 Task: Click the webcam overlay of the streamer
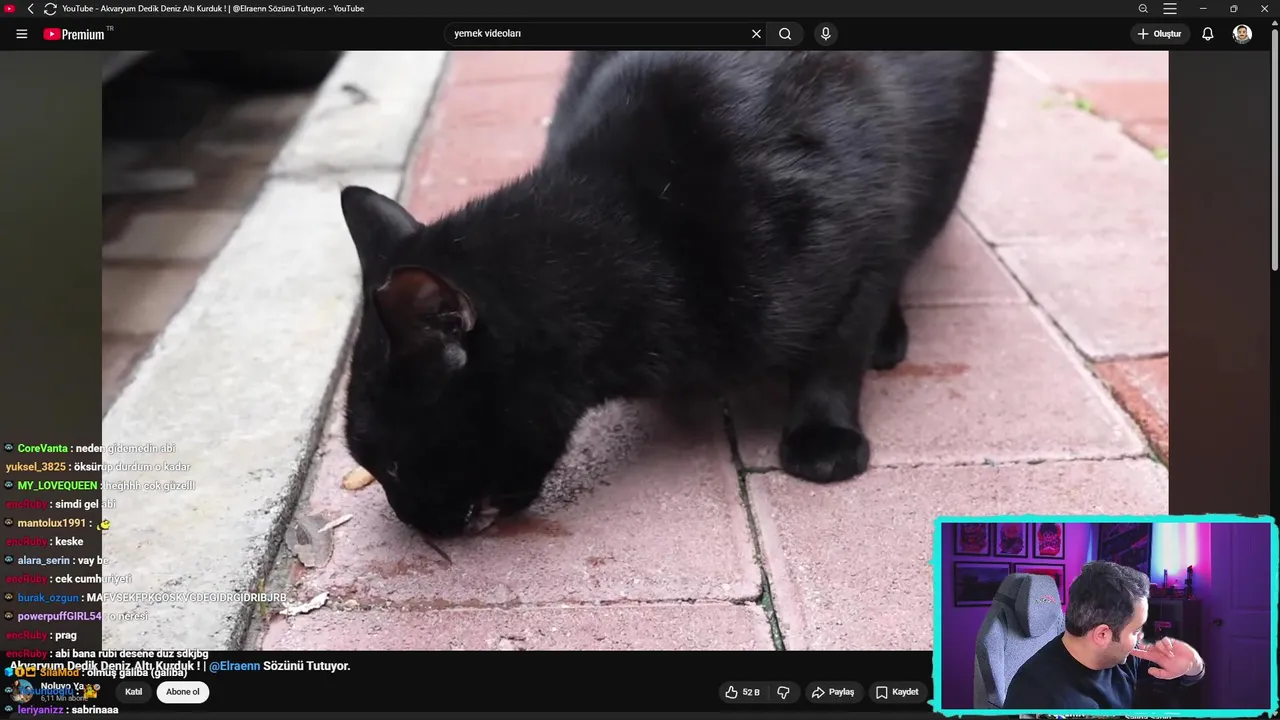point(1105,615)
